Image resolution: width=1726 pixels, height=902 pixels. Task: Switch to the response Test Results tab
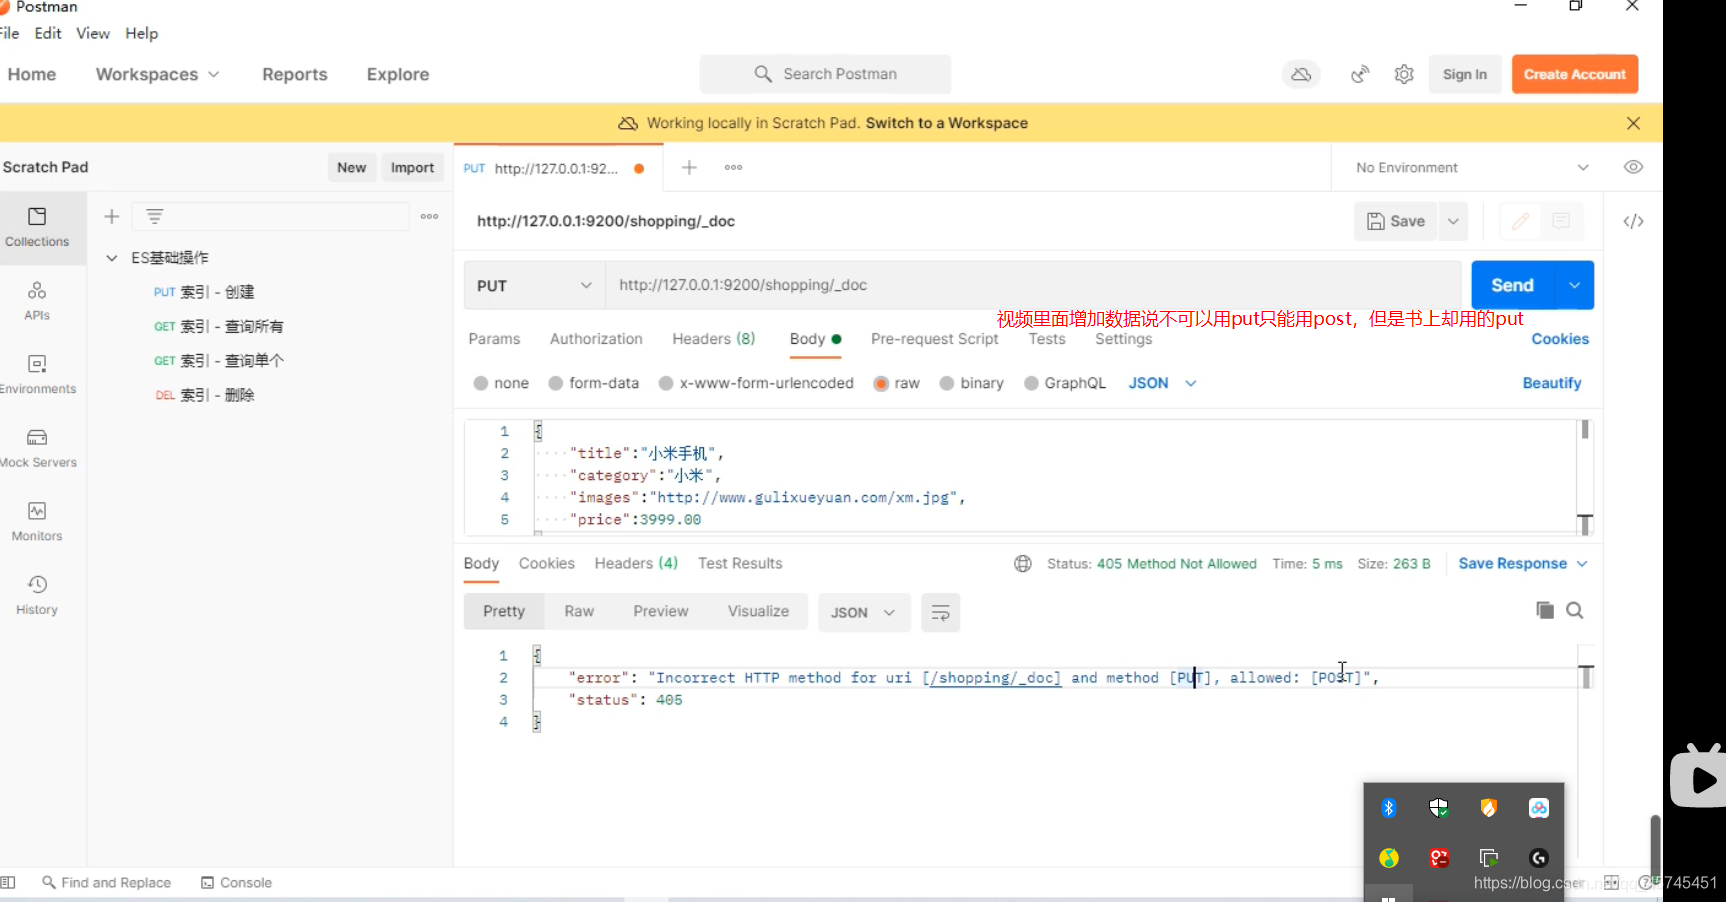[x=740, y=564]
